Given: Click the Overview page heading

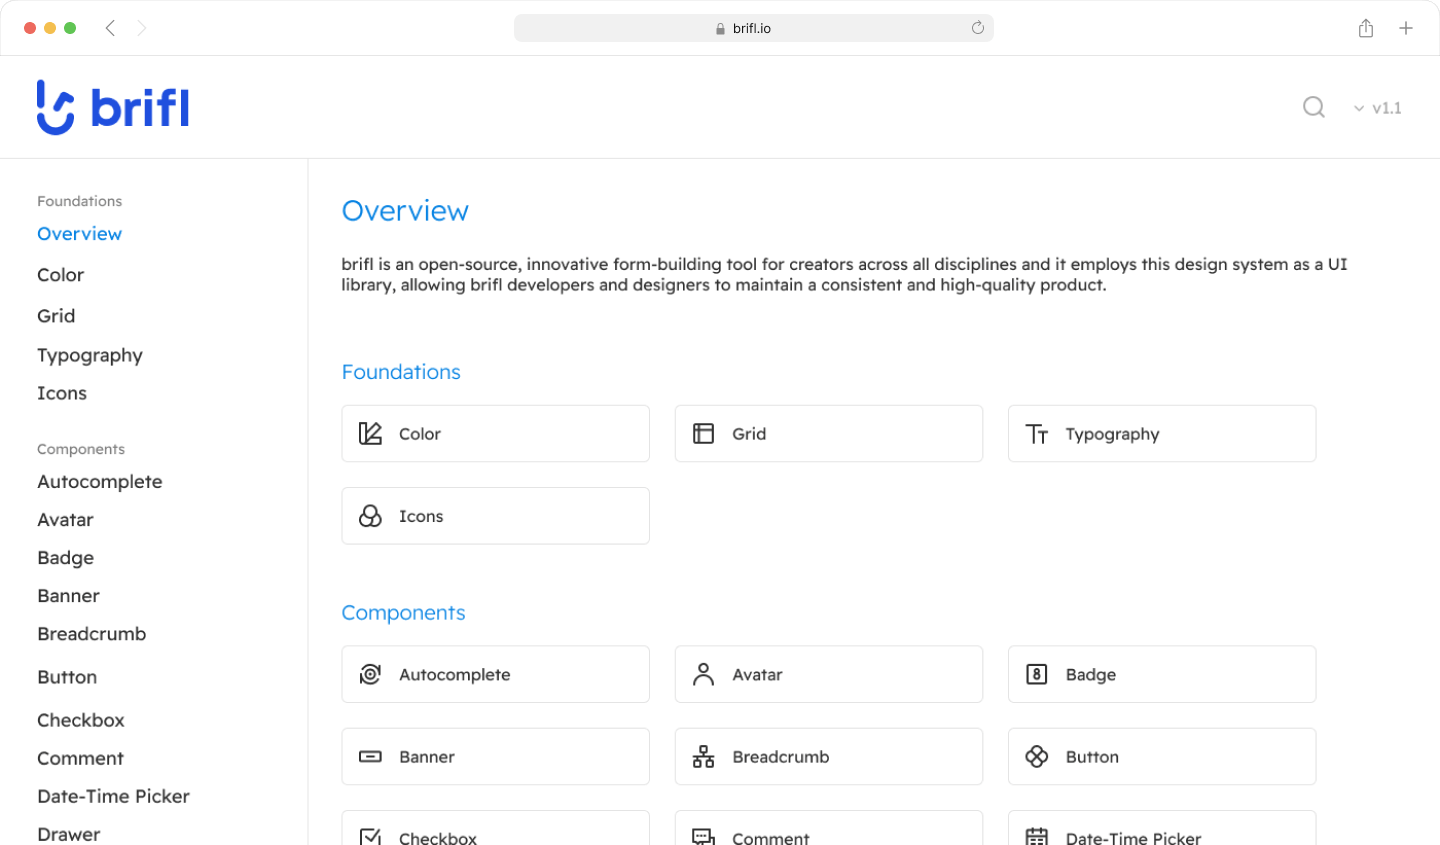Looking at the screenshot, I should (405, 210).
